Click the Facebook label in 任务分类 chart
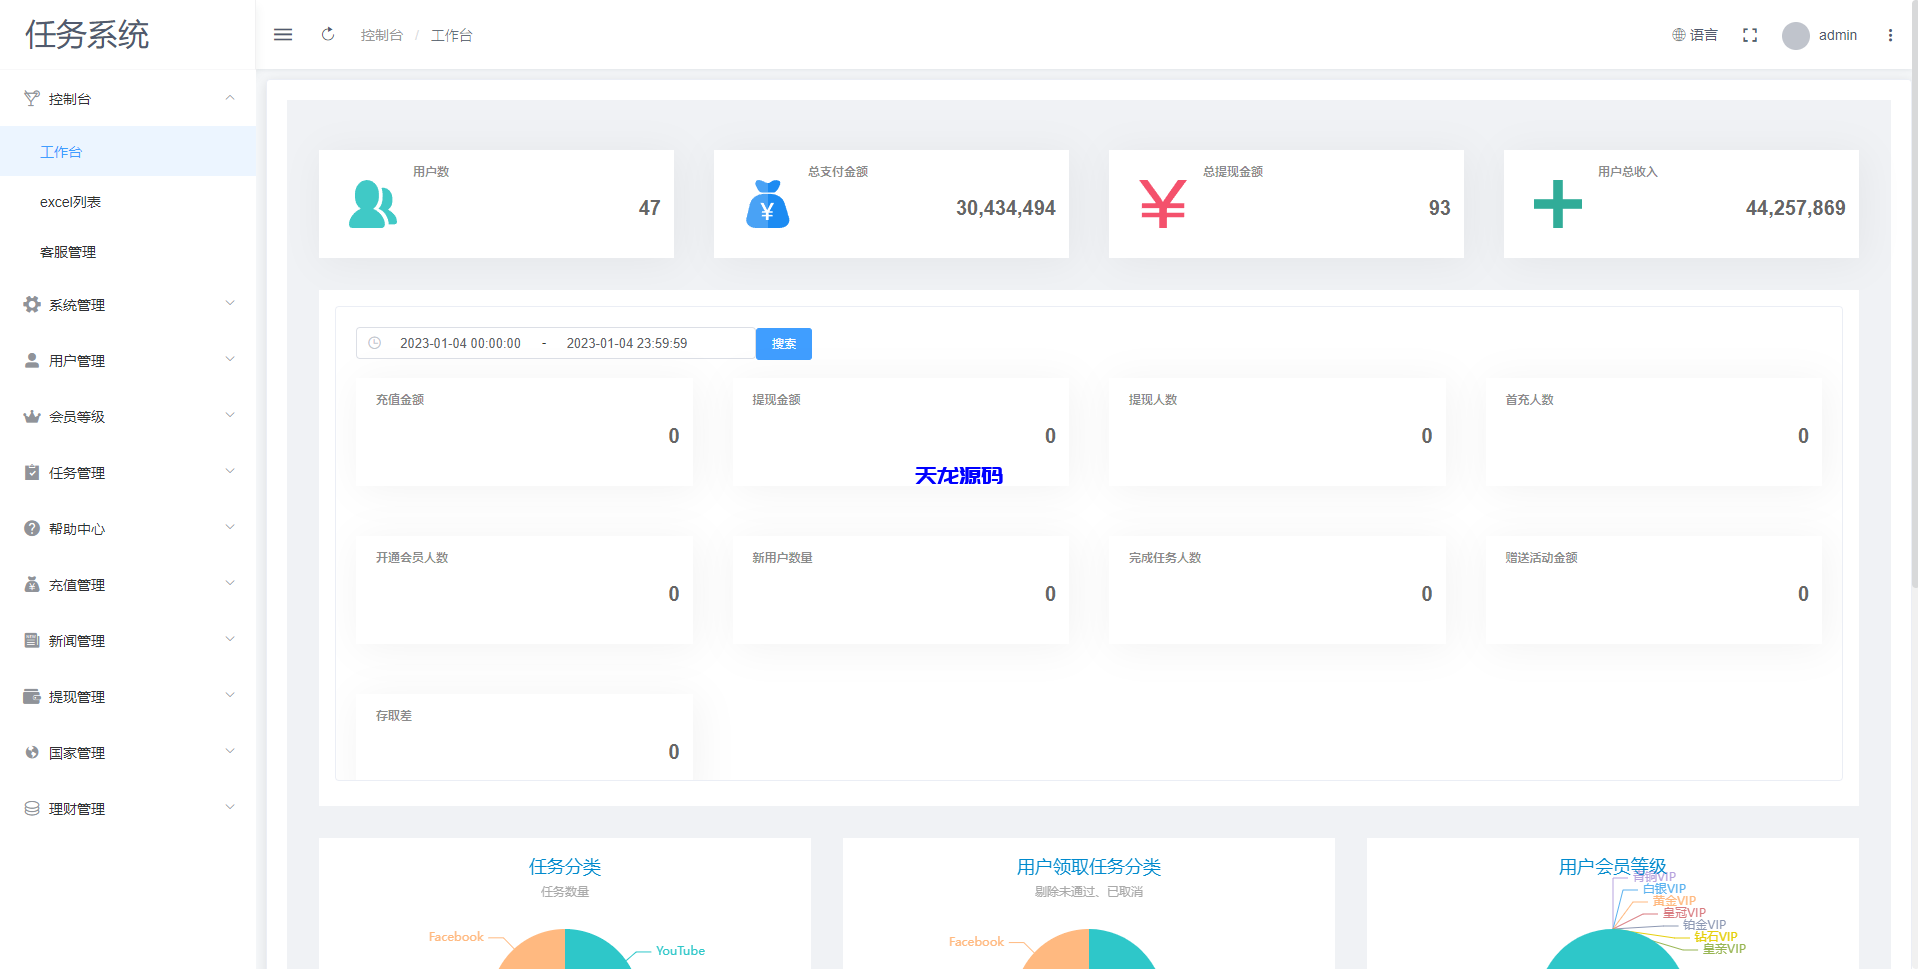 click(x=456, y=937)
